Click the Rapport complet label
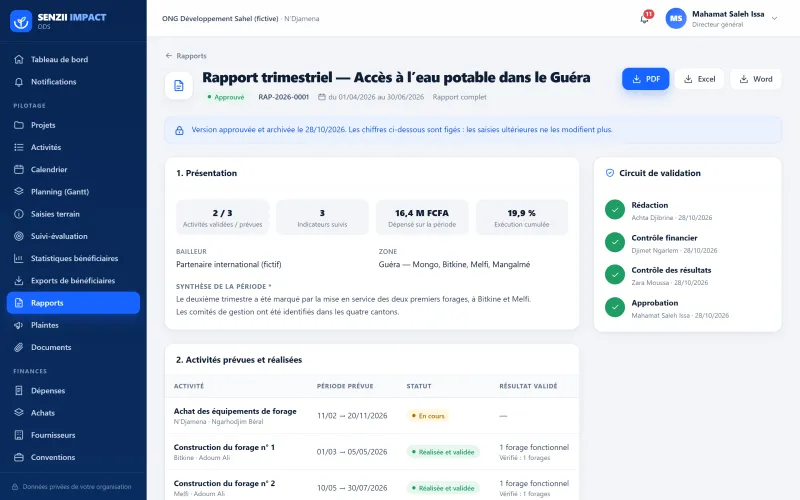The image size is (800, 500). click(459, 97)
